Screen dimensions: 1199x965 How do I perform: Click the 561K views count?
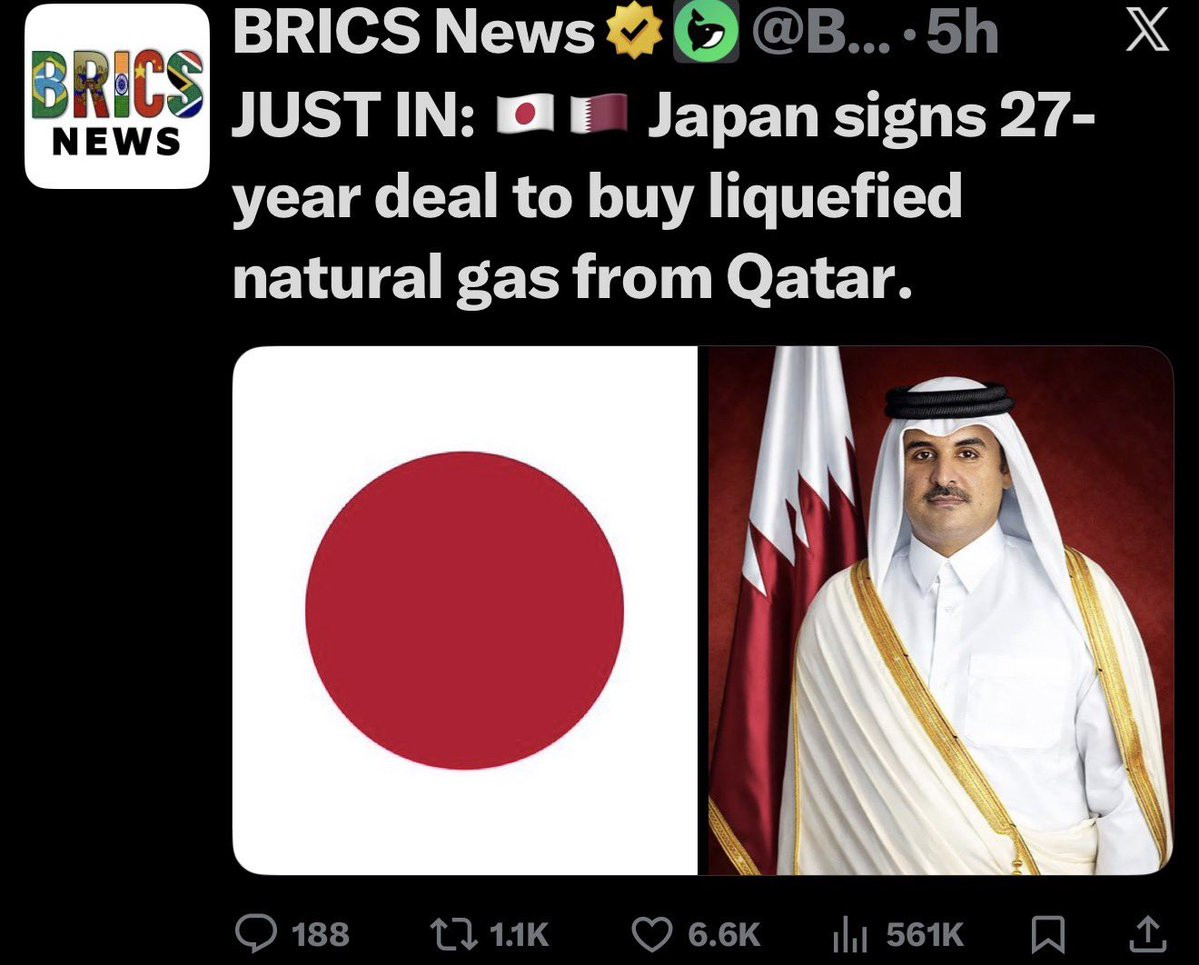point(924,934)
